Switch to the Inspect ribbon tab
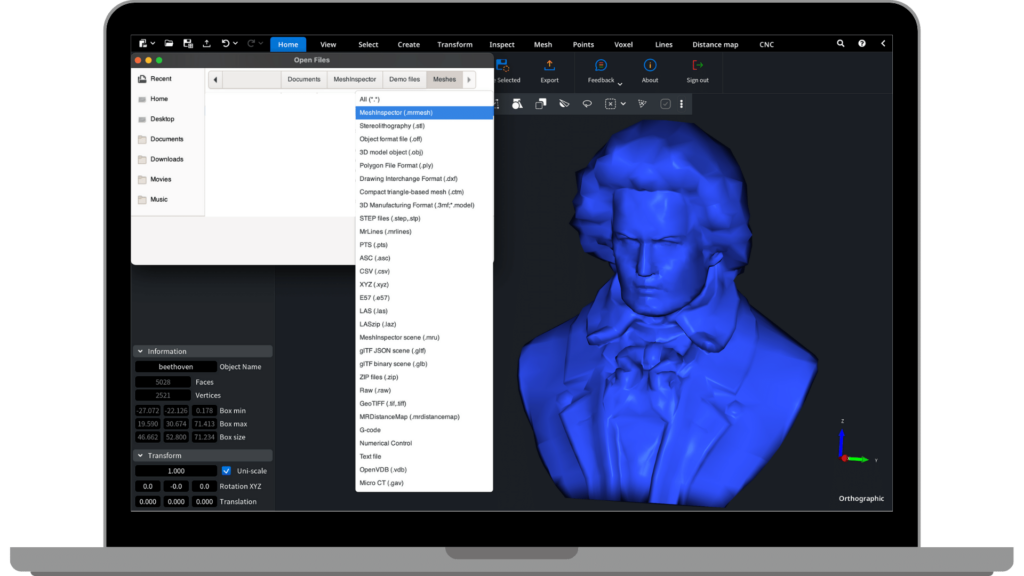 502,44
